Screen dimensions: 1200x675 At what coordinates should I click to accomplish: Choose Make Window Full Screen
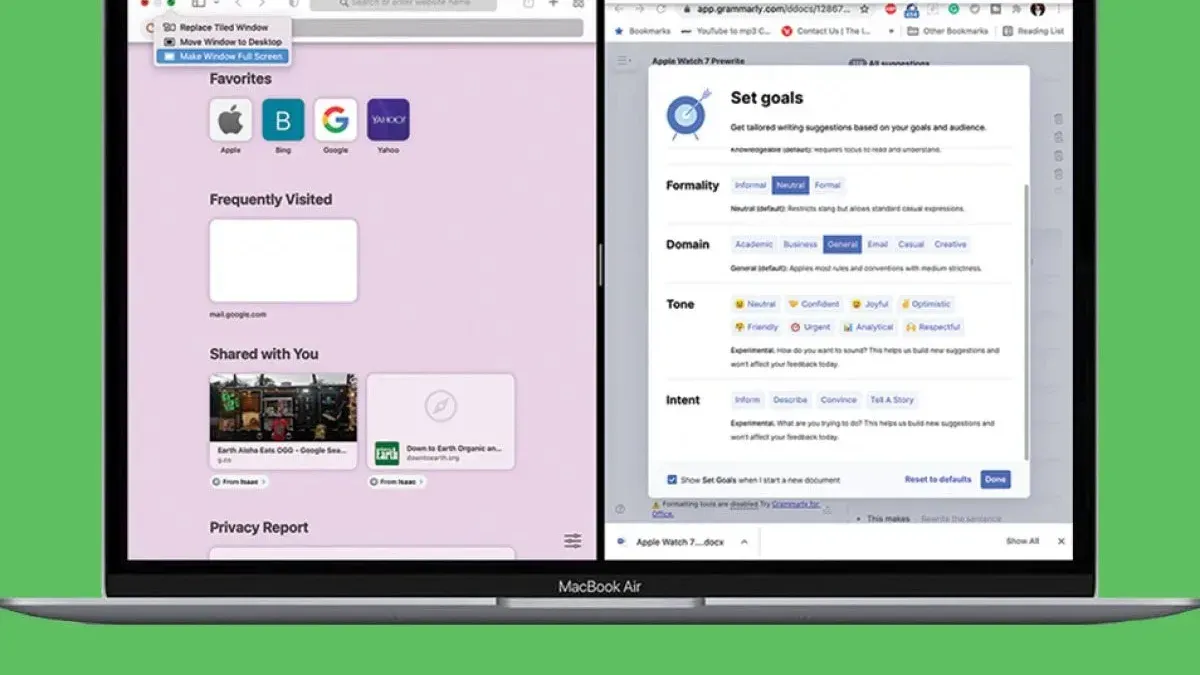pyautogui.click(x=224, y=56)
